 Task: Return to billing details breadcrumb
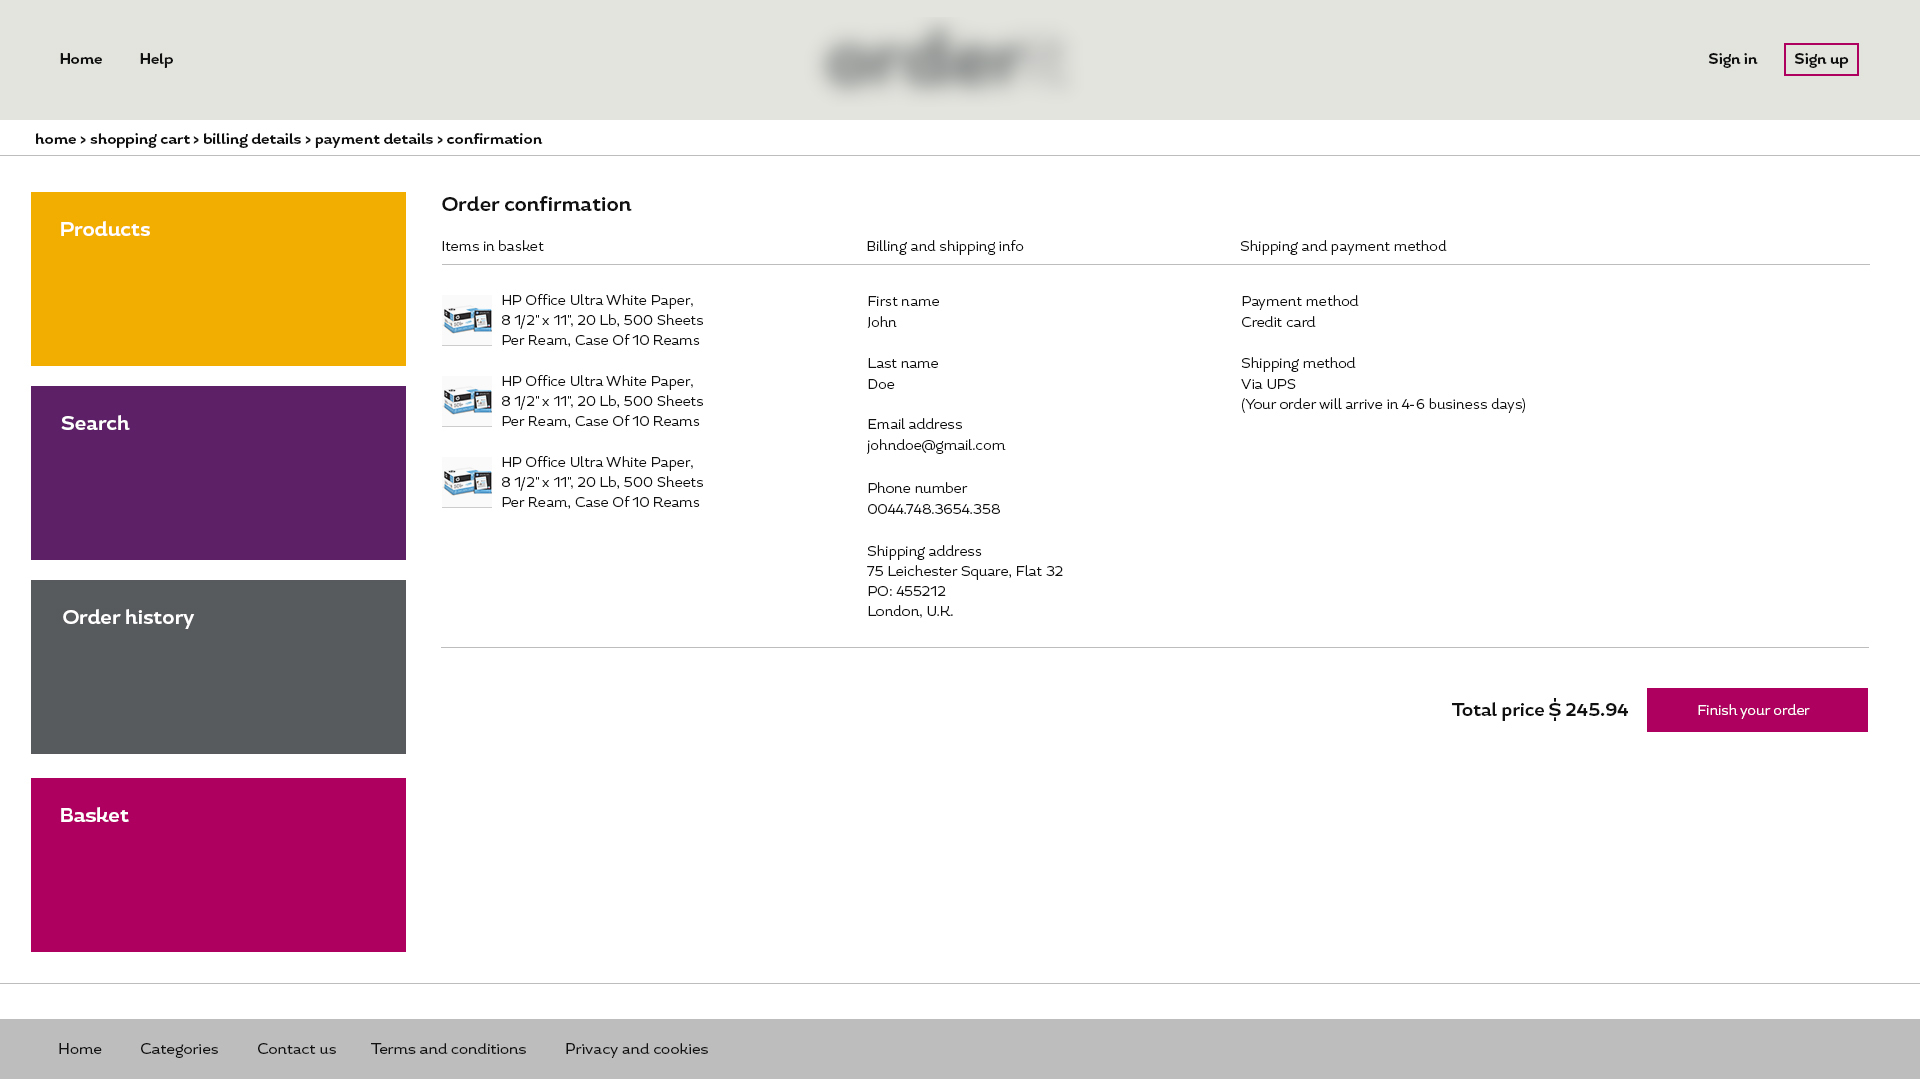[x=252, y=139]
